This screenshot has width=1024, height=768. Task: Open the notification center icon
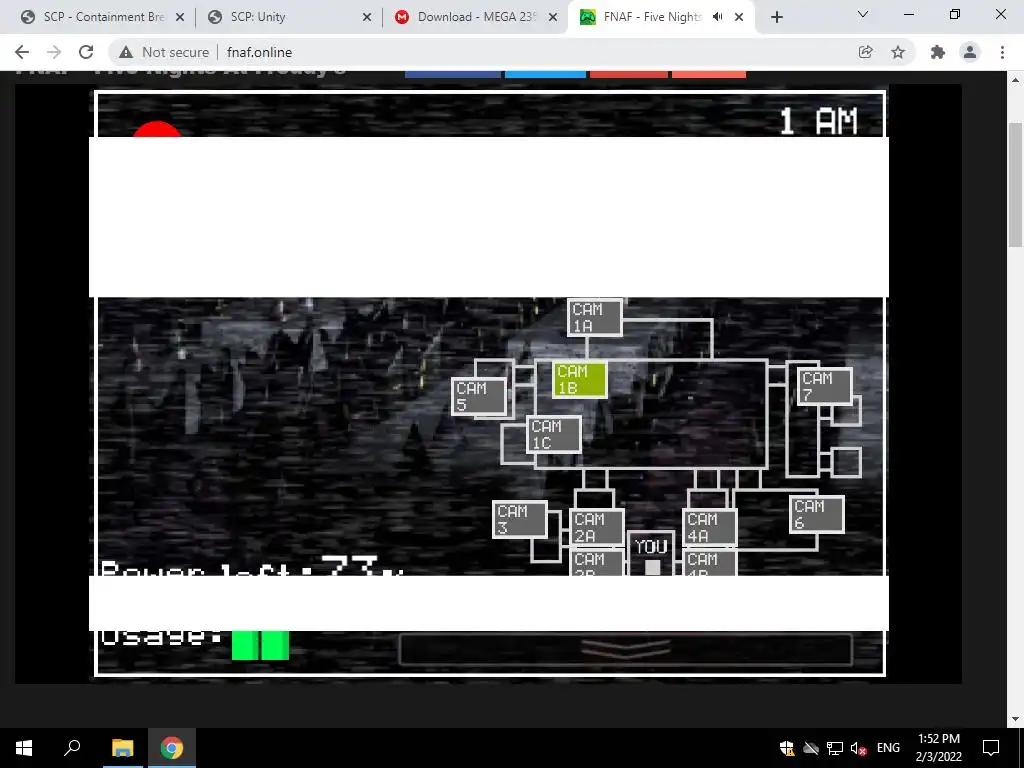pyautogui.click(x=991, y=748)
